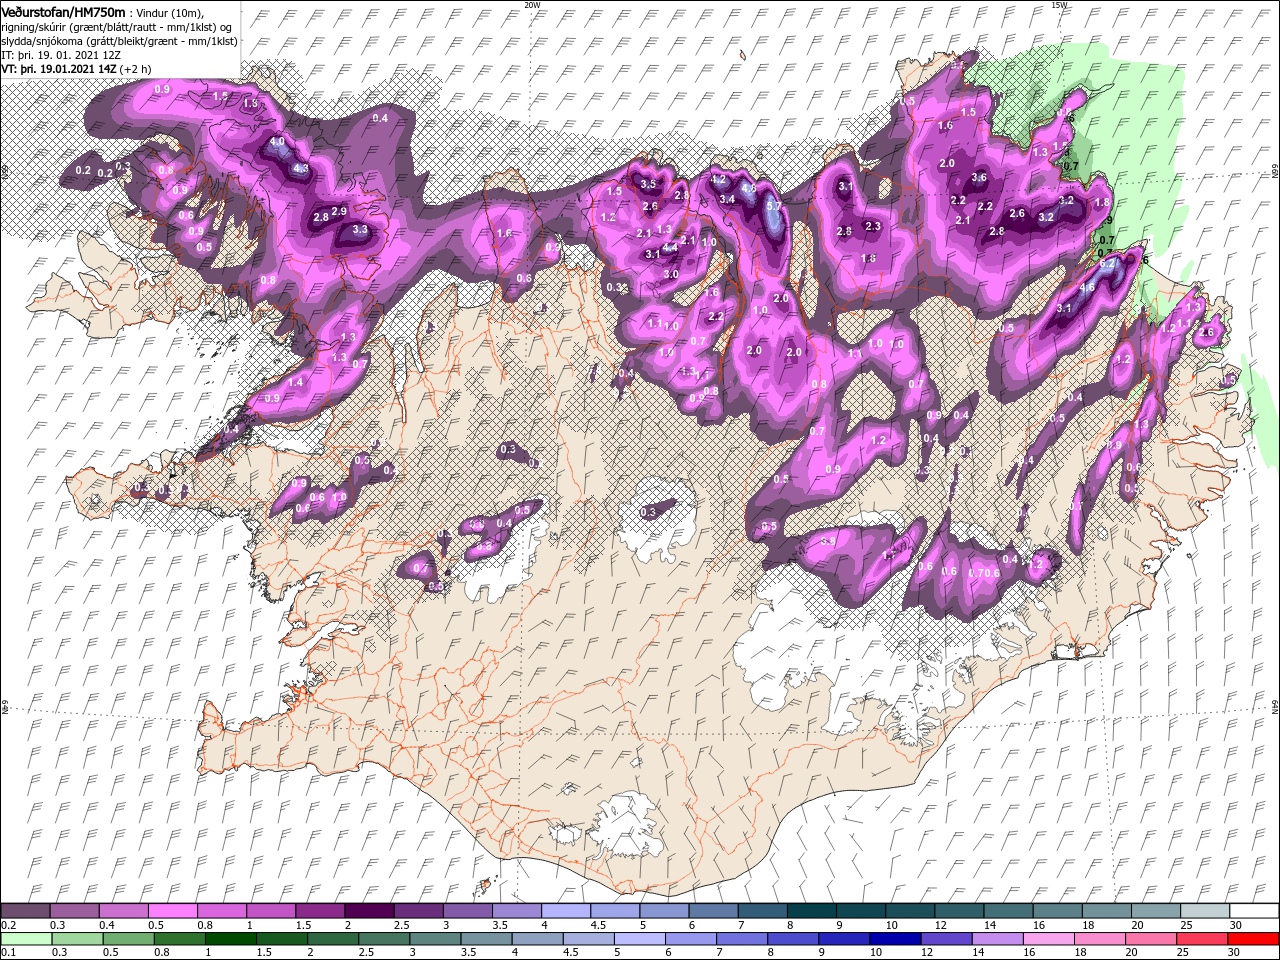The width and height of the screenshot is (1280, 960).
Task: Select the violet lower legend swatch between 14 and 16
Action: pyautogui.click(x=996, y=939)
